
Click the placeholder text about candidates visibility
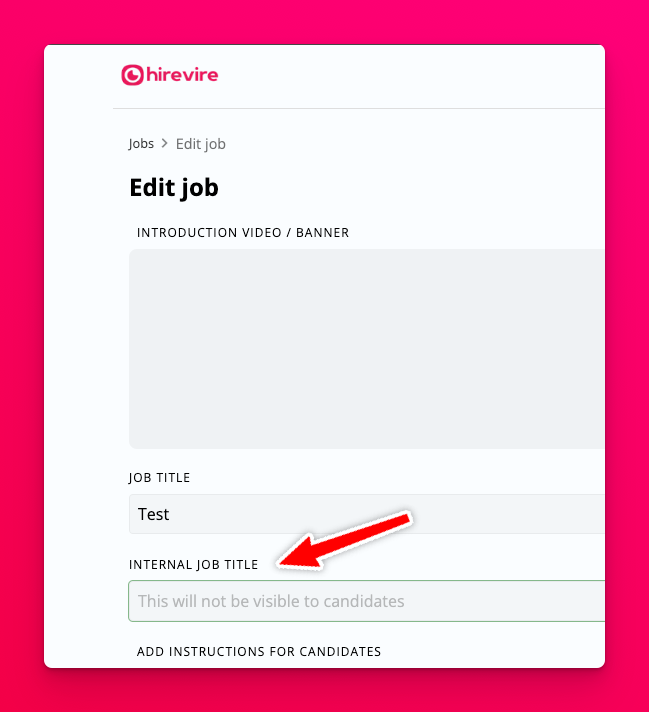[271, 601]
